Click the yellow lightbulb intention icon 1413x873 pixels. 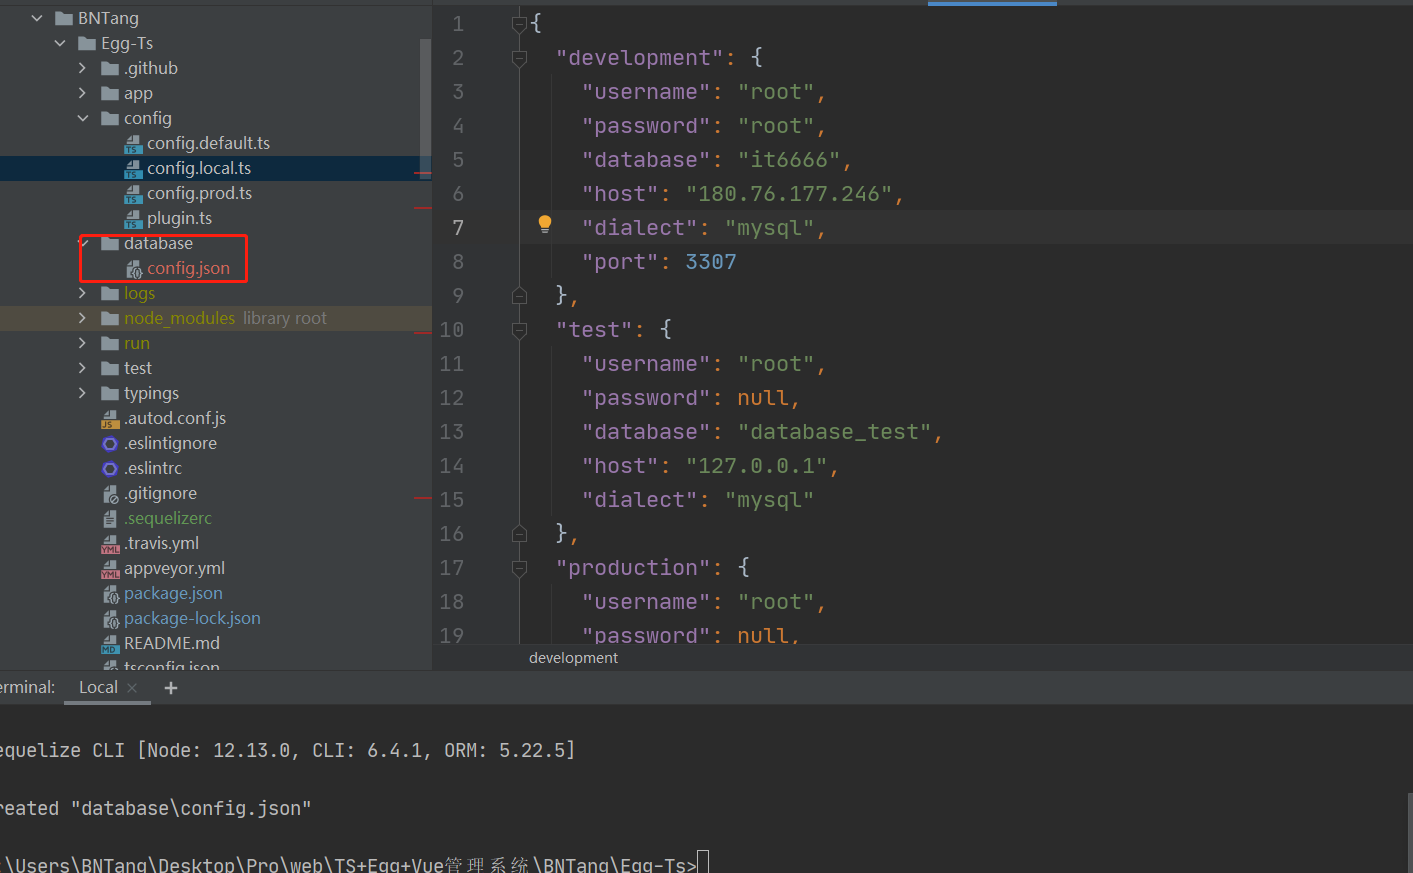[x=545, y=225]
